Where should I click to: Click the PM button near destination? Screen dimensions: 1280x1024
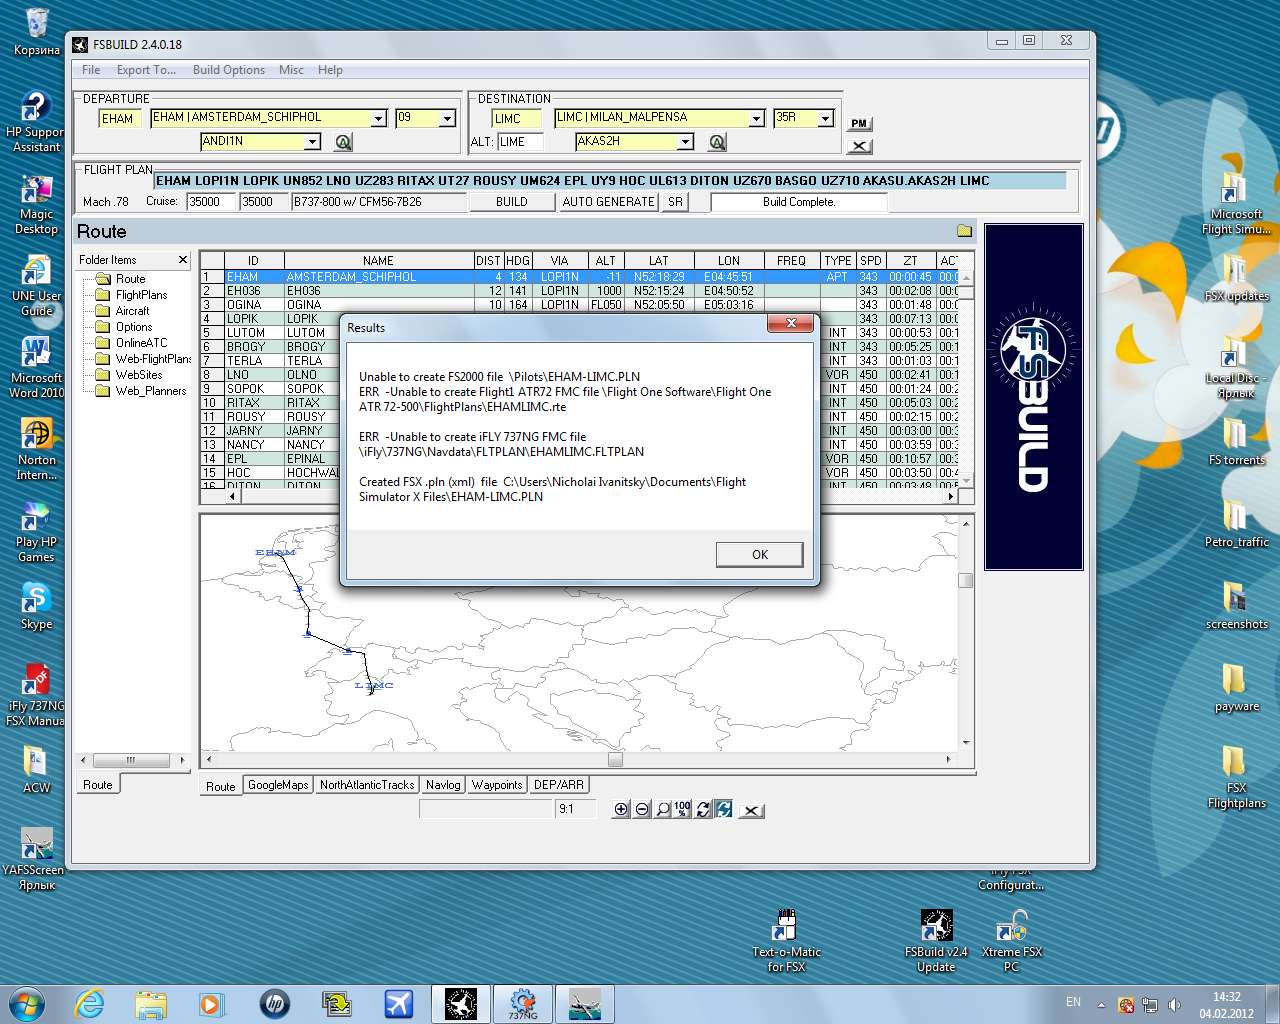(859, 124)
